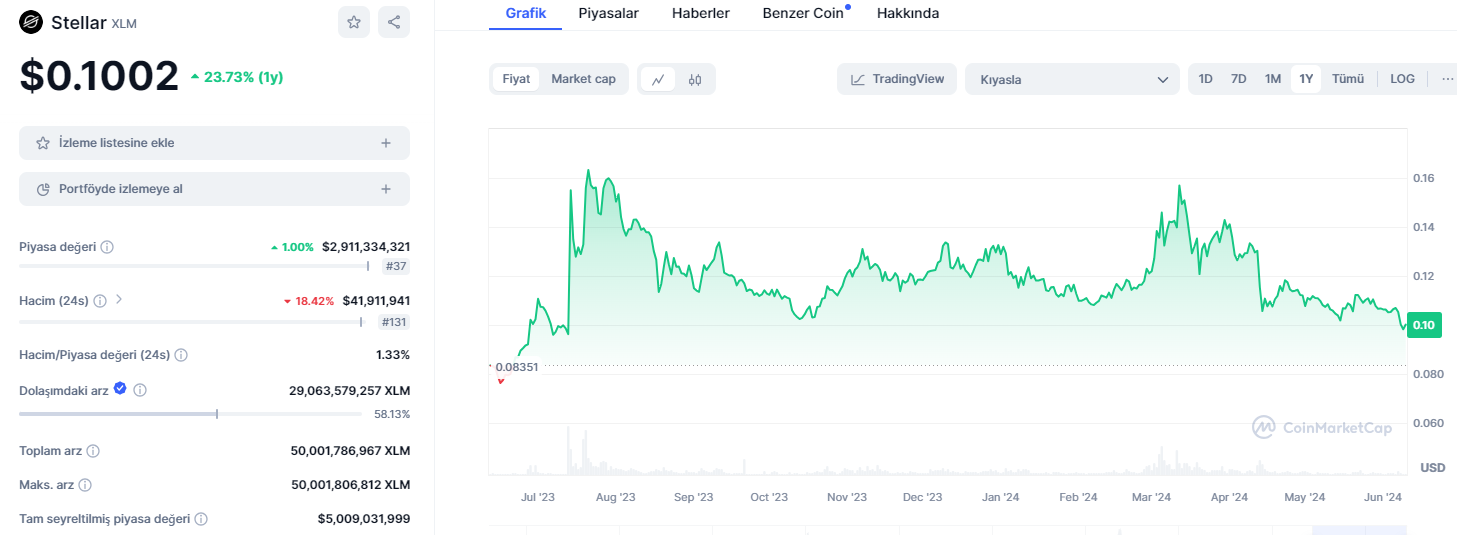Click plus icon on Portföyde izlemeye al
This screenshot has height=535, width=1457.
(386, 189)
